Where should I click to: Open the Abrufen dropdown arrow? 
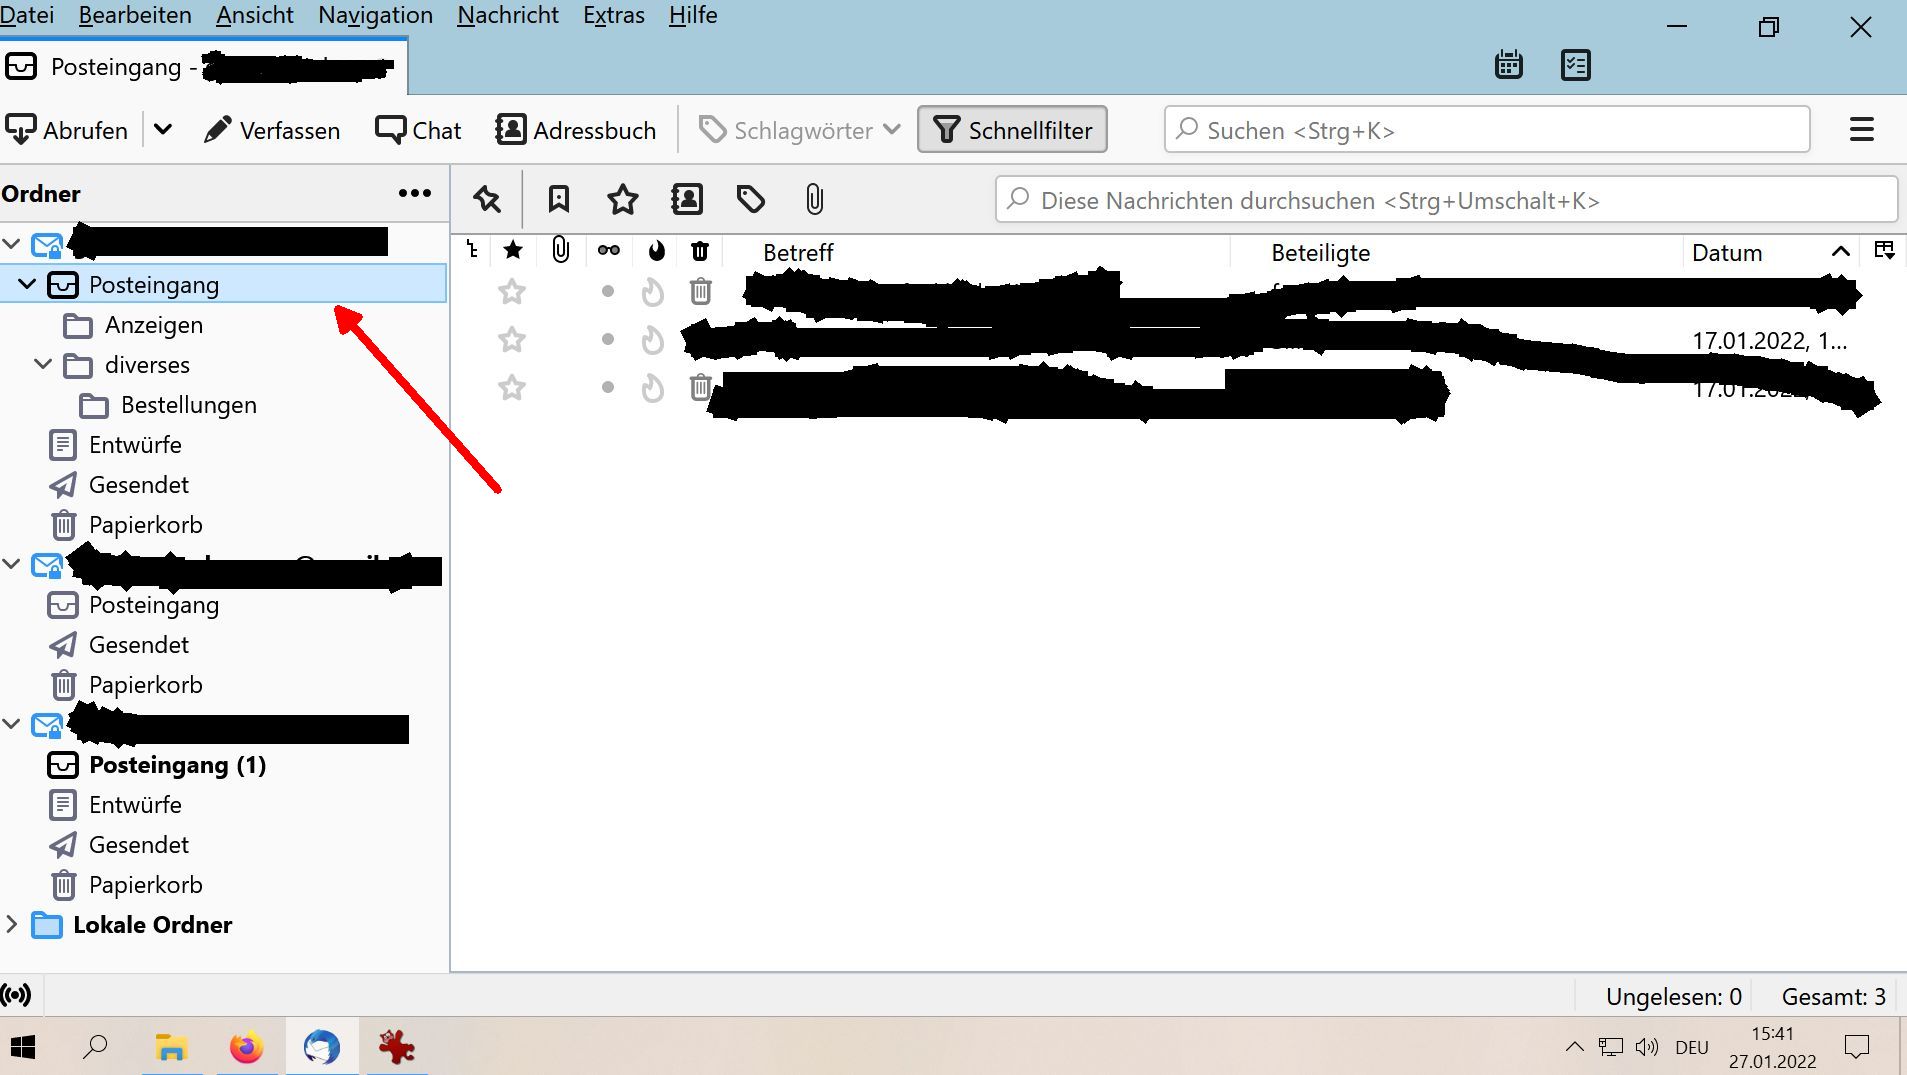tap(163, 129)
